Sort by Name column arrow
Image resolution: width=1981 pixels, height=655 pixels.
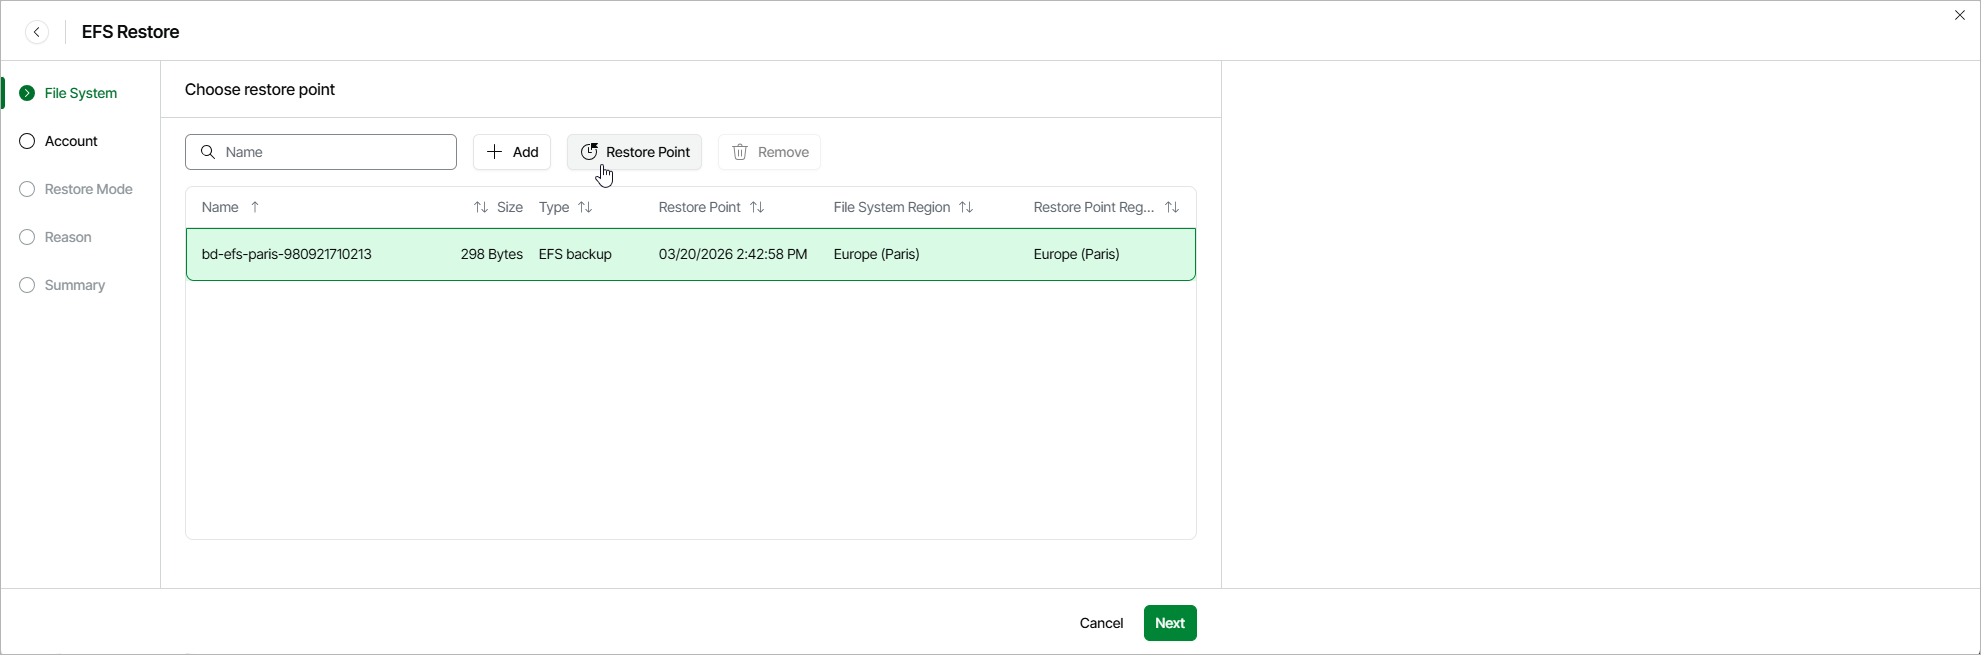click(x=255, y=207)
